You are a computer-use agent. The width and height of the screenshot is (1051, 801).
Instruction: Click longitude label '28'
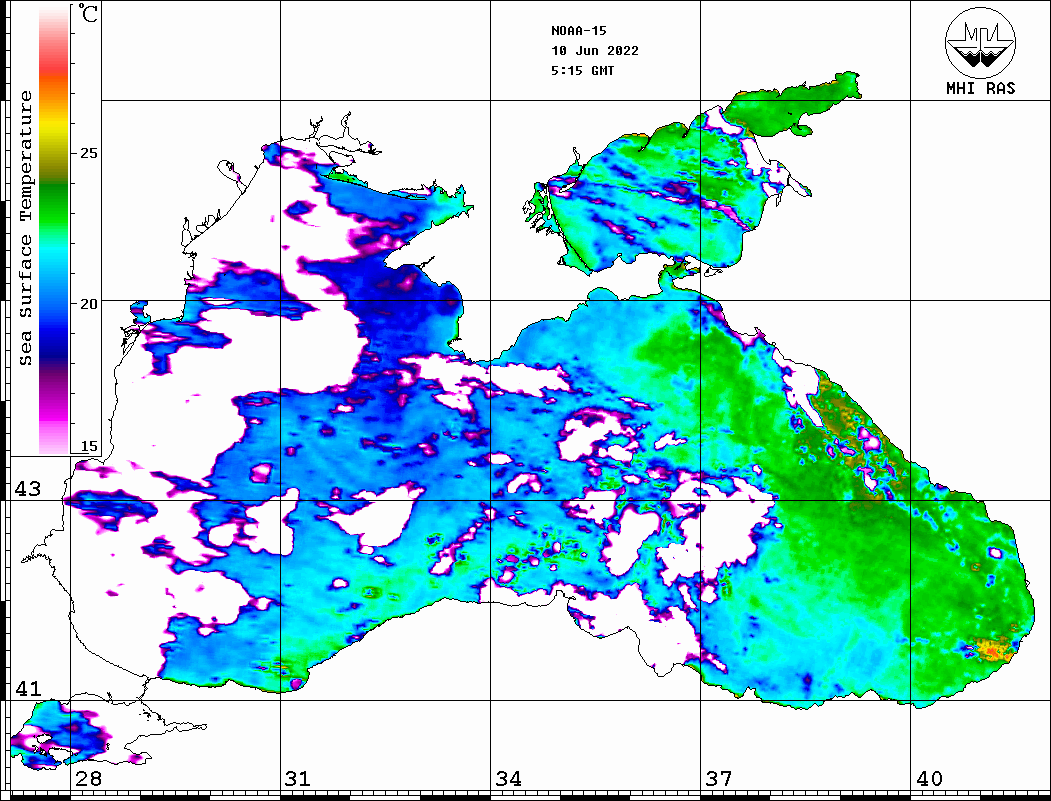point(88,778)
